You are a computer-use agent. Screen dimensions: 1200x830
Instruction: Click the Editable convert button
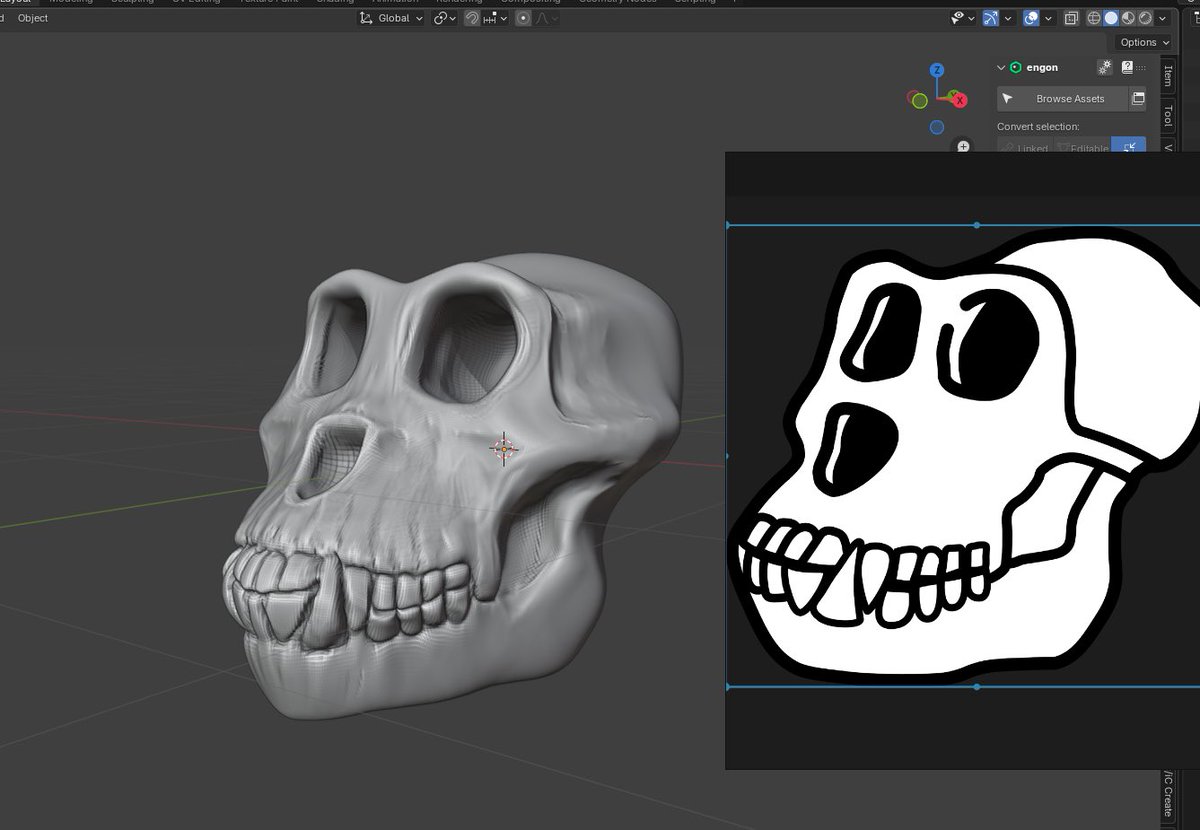coord(1084,146)
